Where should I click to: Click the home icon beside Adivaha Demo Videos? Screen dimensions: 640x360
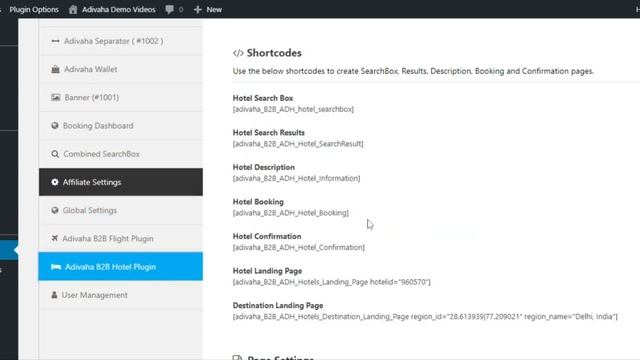73,9
